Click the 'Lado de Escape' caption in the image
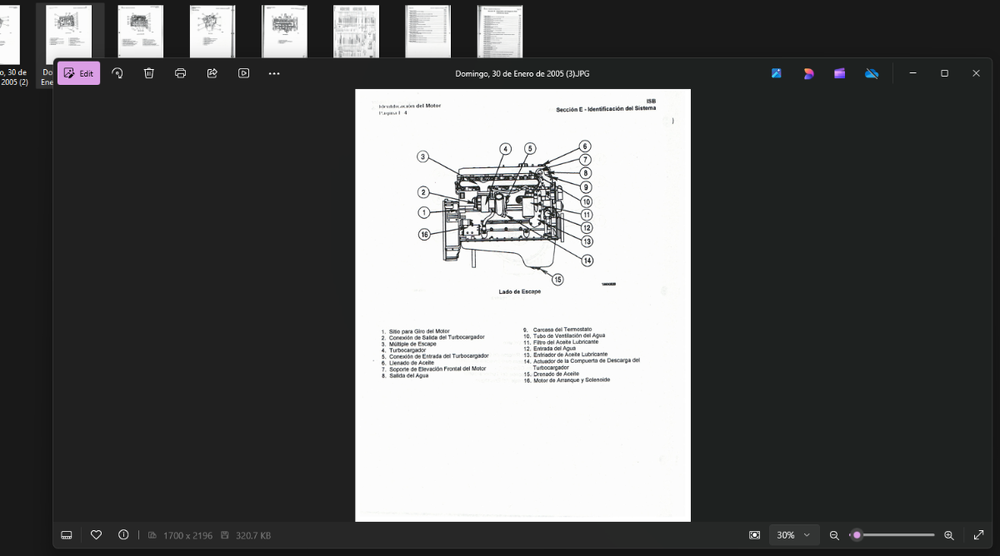1000x556 pixels. [520, 291]
